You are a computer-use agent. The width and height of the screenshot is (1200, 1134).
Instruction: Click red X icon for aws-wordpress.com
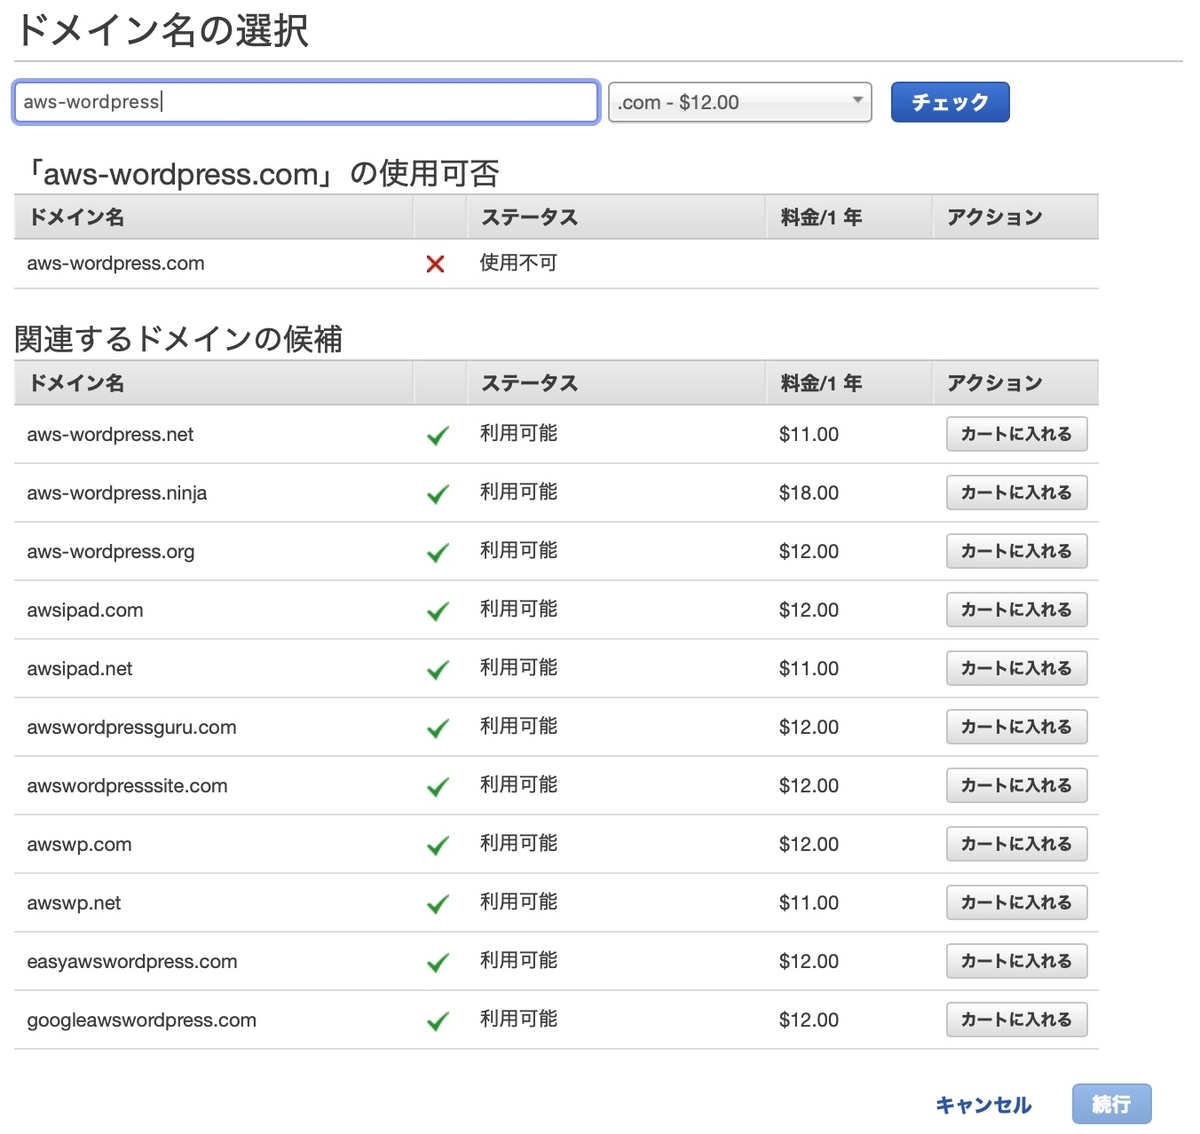tap(435, 264)
